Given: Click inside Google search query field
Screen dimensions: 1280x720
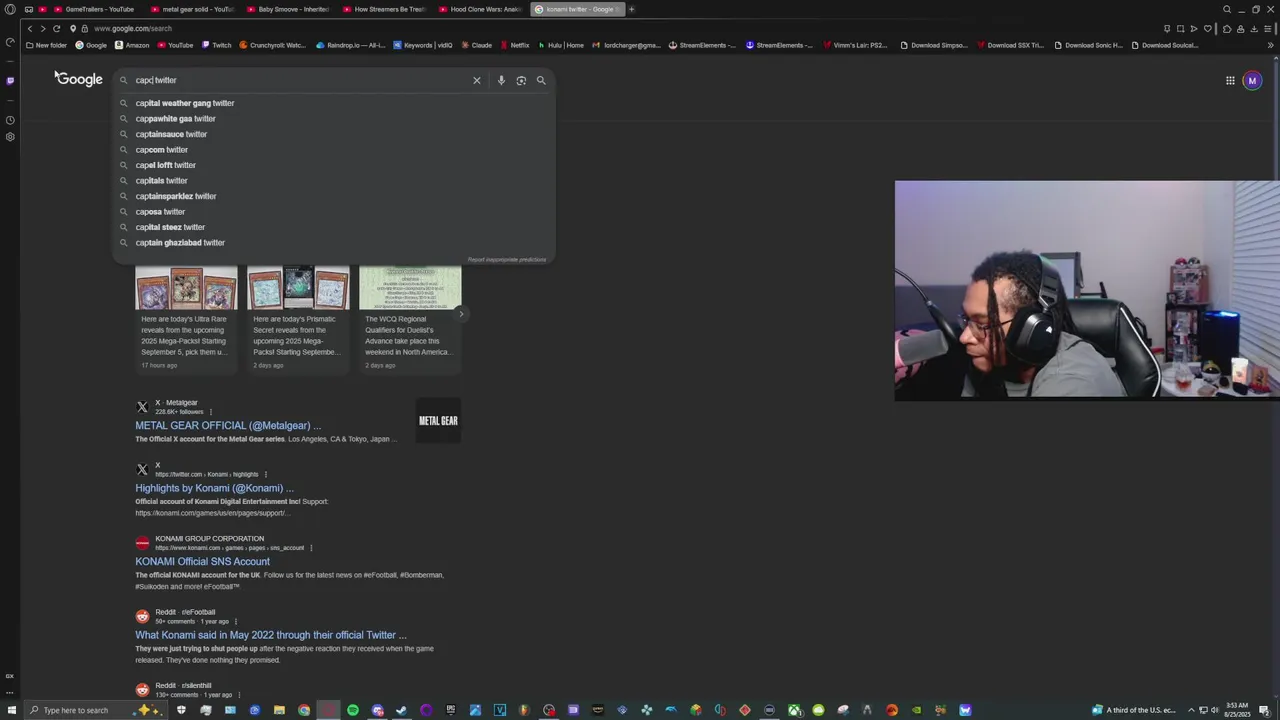Looking at the screenshot, I should click(x=300, y=80).
